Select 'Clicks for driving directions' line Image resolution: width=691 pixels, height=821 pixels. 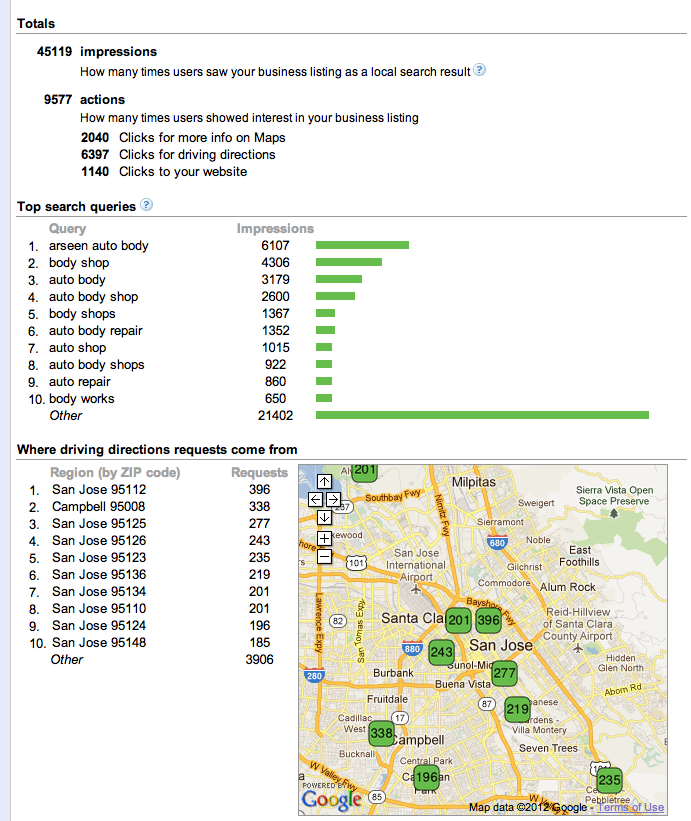coord(178,154)
